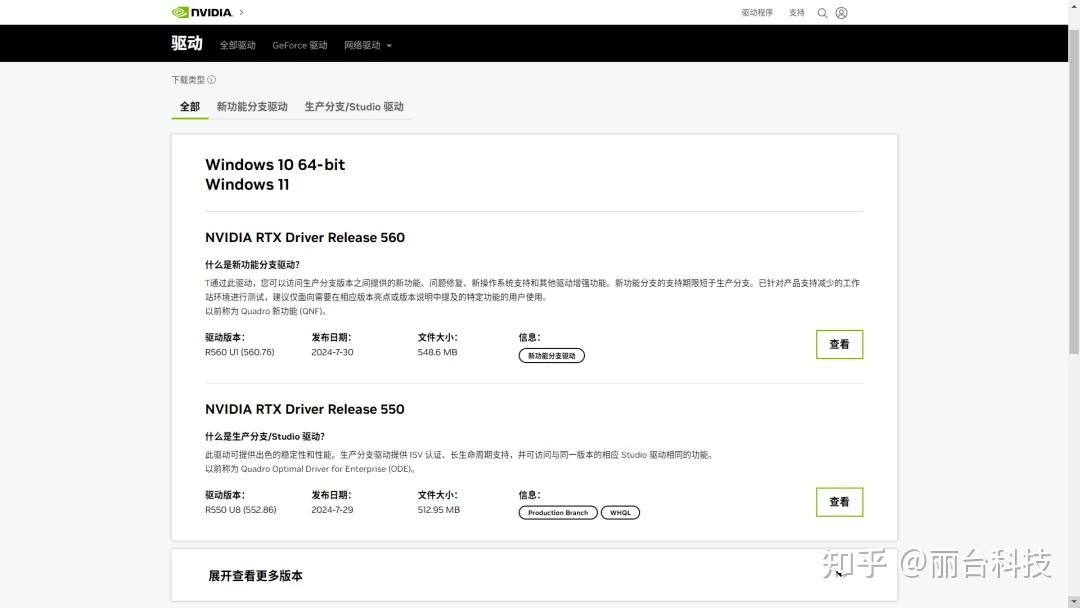Click the 什么是生产分支/Studio 驱动? heading
This screenshot has width=1080, height=608.
point(264,437)
